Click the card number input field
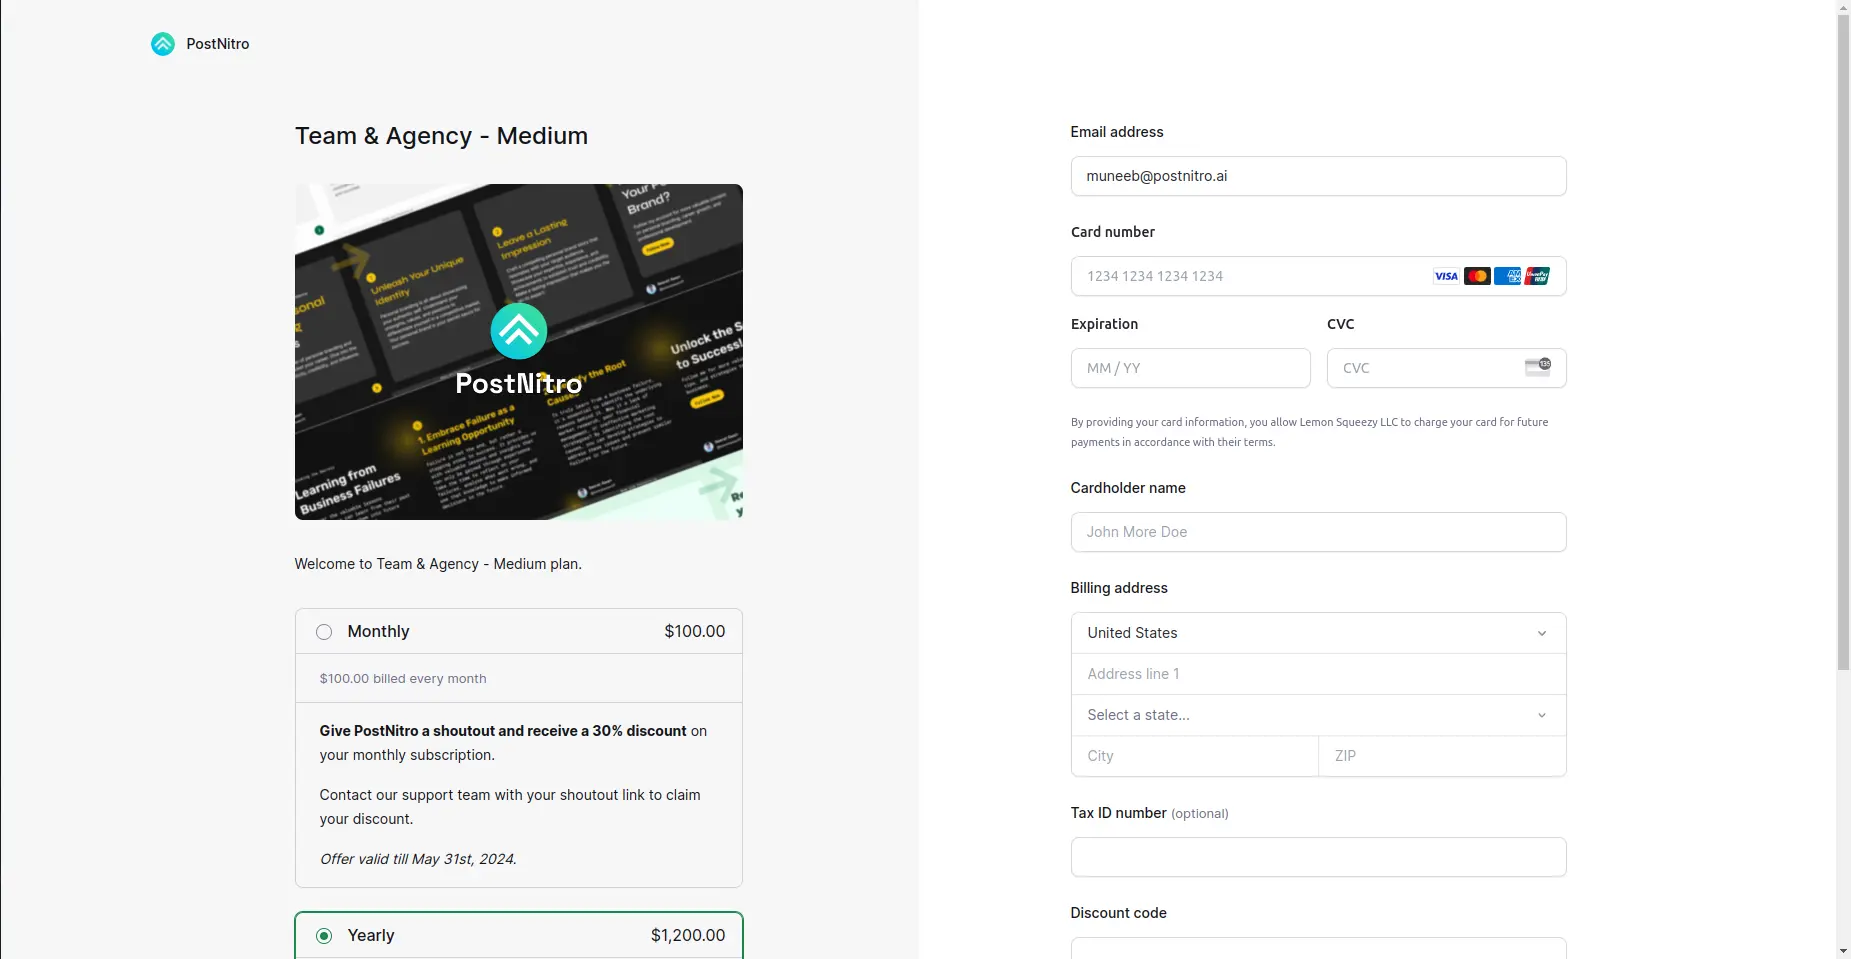The width and height of the screenshot is (1851, 959). 1250,276
